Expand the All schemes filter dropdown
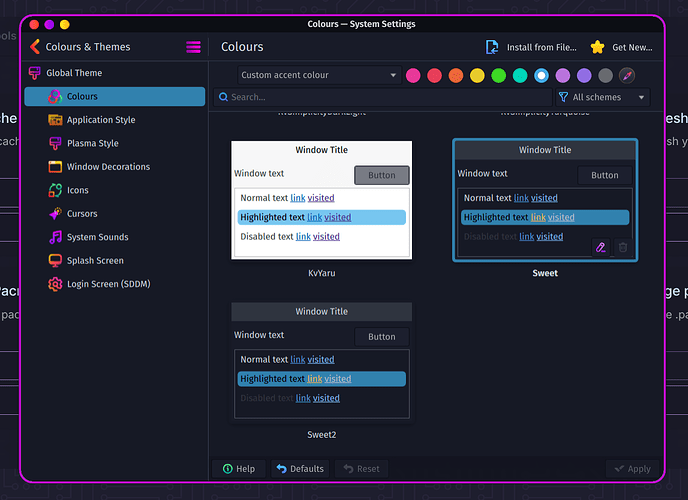Image resolution: width=688 pixels, height=500 pixels. point(602,97)
